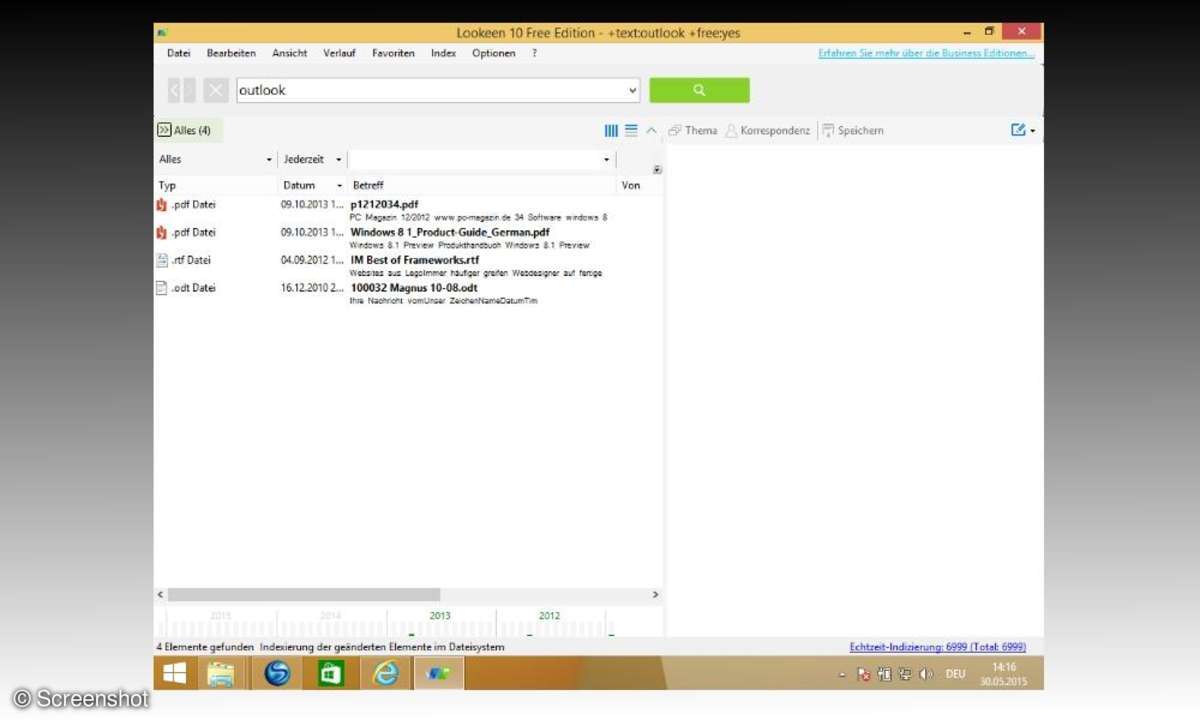Click the Thema conversation icon
Viewport: 1200px width, 720px height.
pyautogui.click(x=675, y=130)
